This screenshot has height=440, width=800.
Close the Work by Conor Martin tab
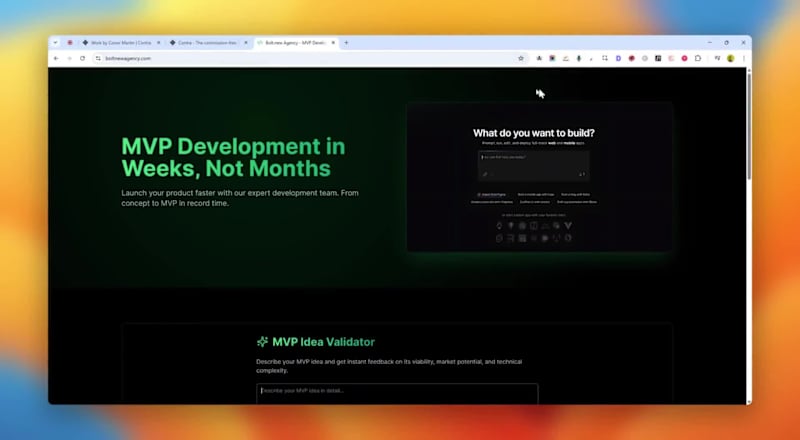tap(158, 43)
